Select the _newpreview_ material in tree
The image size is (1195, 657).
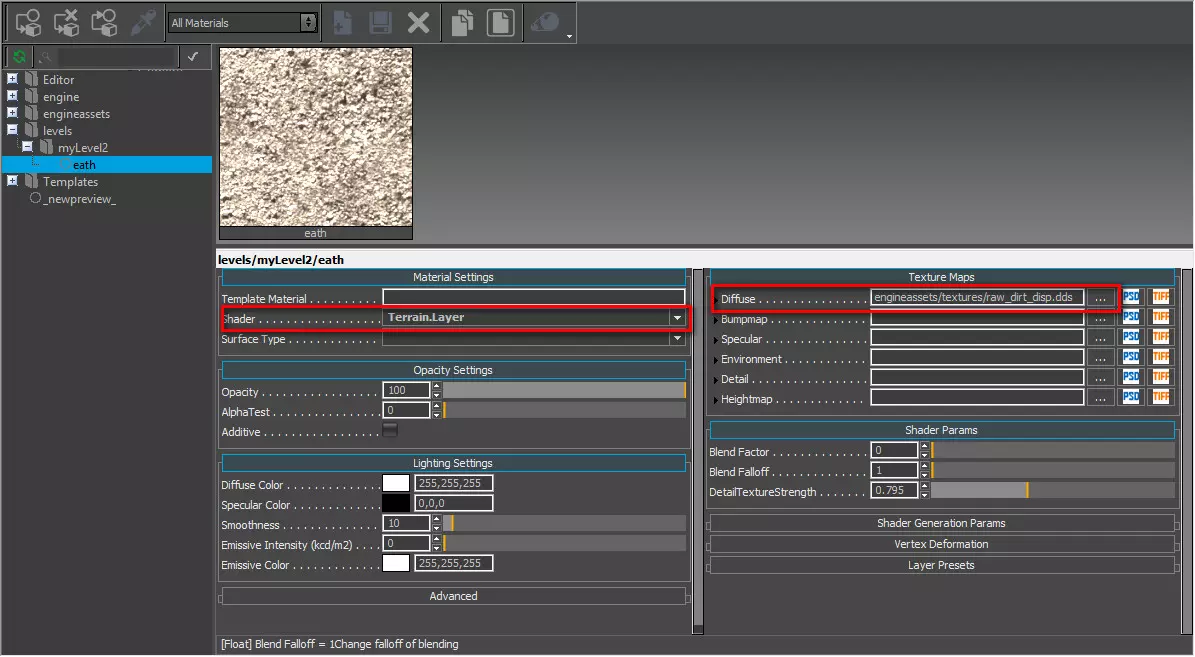(x=79, y=199)
